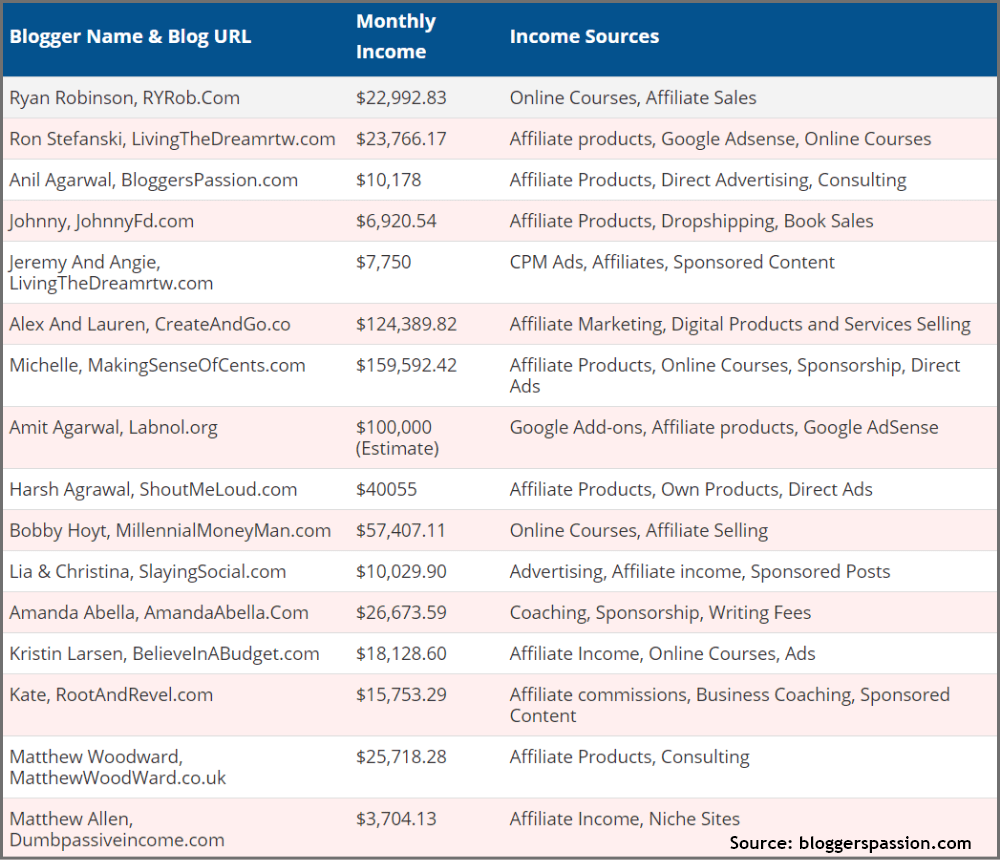1000x860 pixels.
Task: Click 'Affiliate Products, Dropshipping, Book Sales'
Action: tap(691, 221)
